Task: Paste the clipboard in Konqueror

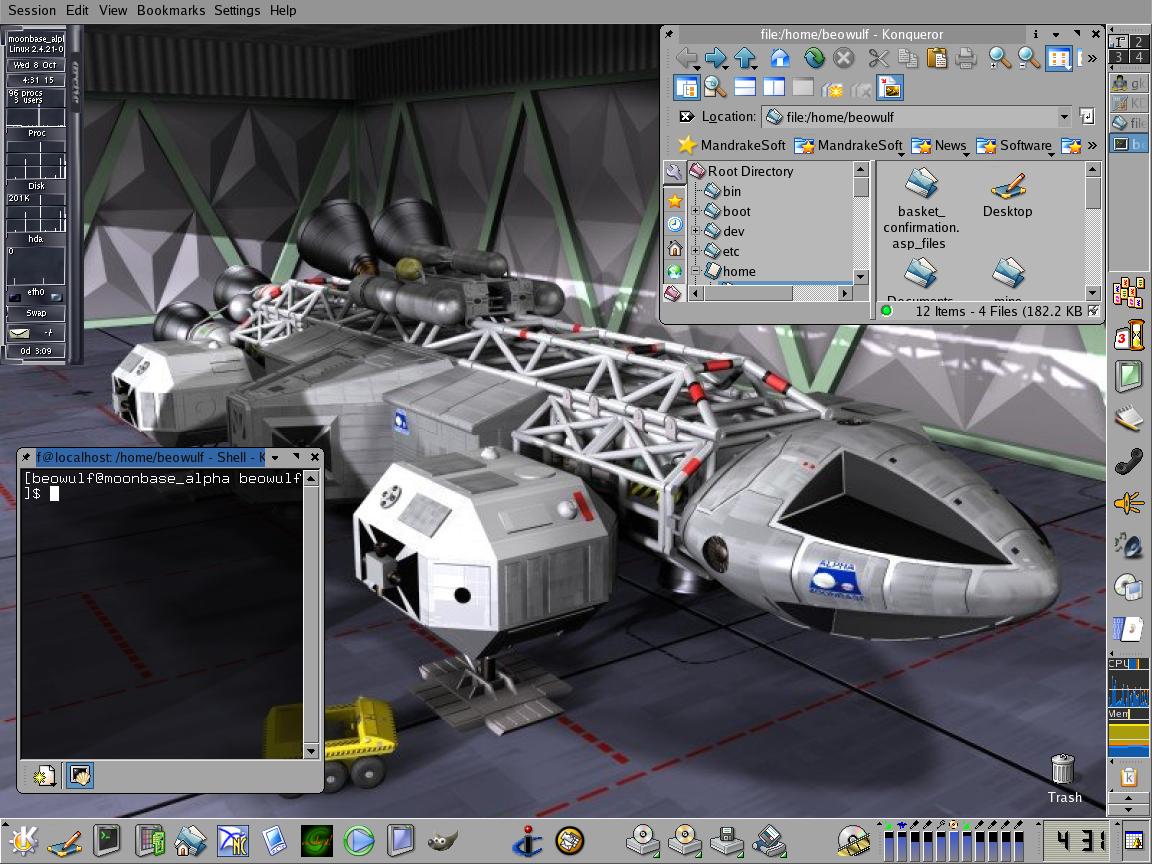Action: 937,58
